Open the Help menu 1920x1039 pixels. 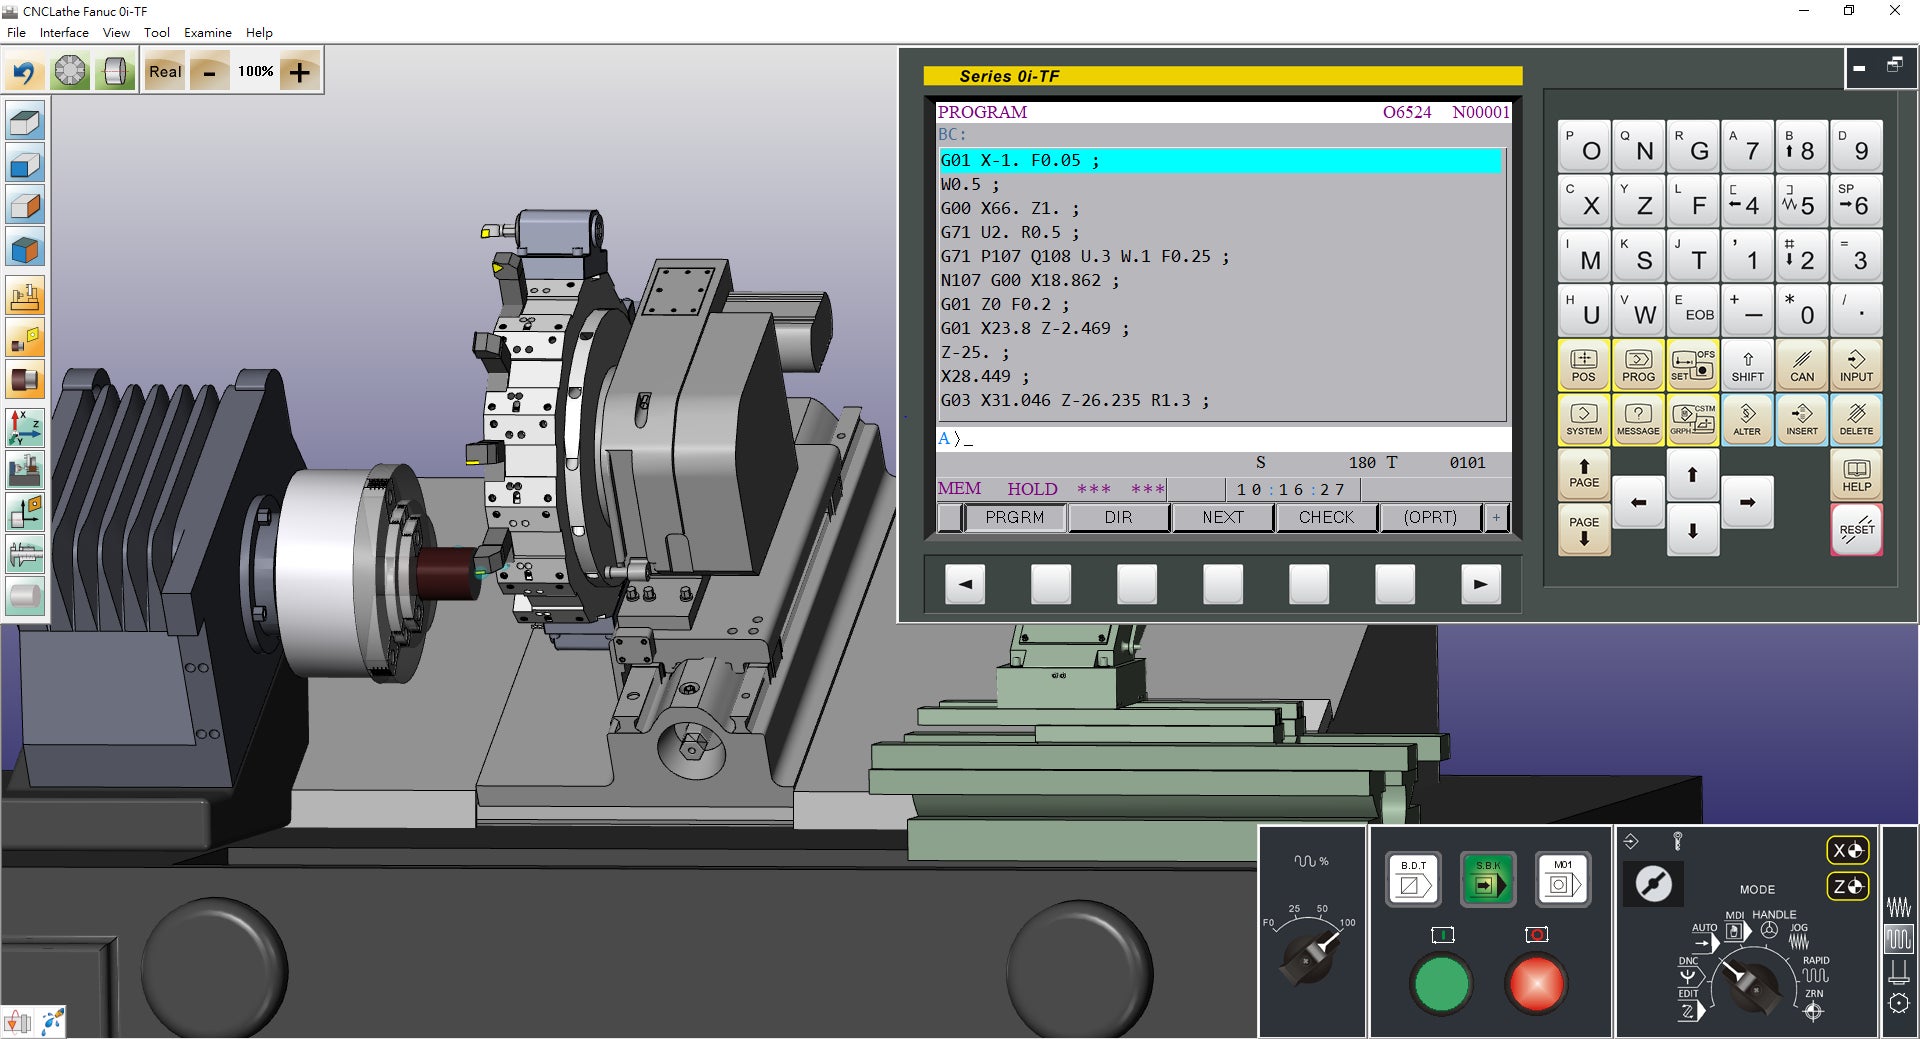pyautogui.click(x=259, y=32)
